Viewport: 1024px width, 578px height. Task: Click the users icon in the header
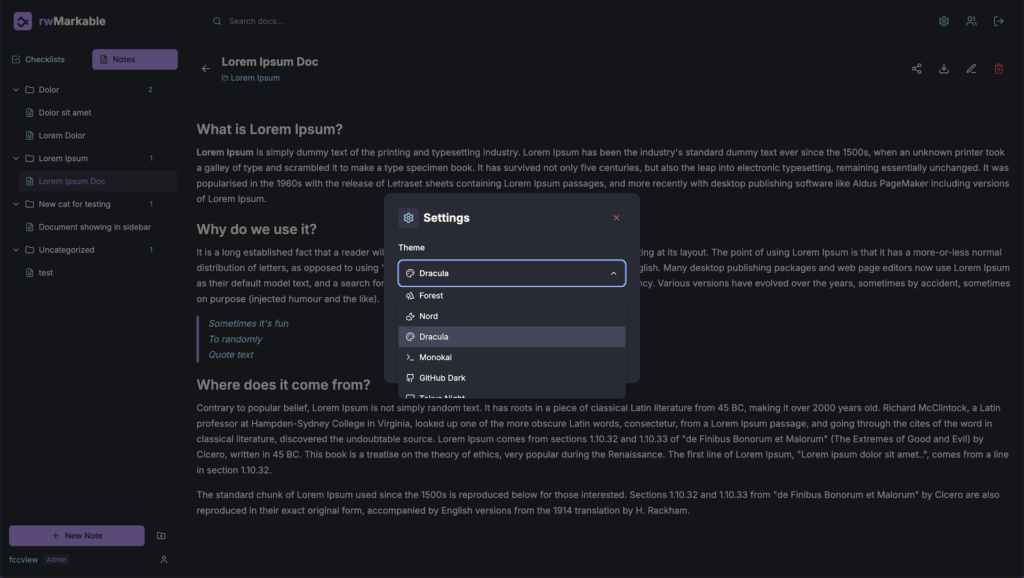(x=971, y=21)
